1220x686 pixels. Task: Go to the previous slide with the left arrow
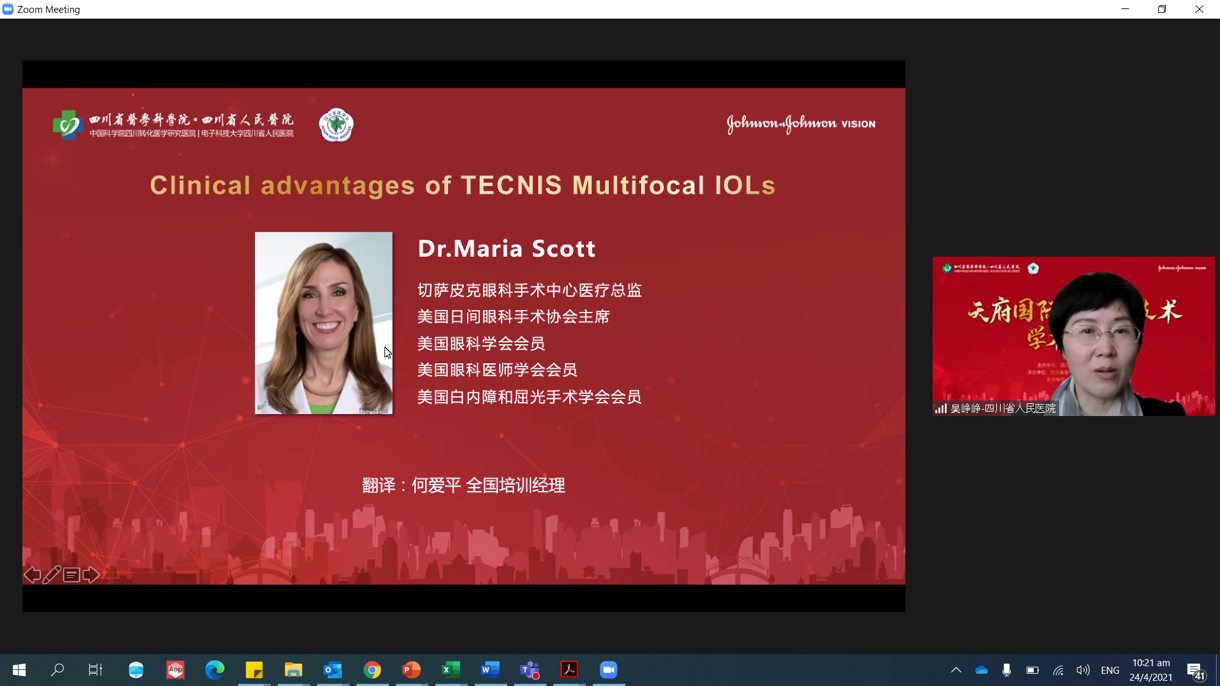pyautogui.click(x=32, y=575)
